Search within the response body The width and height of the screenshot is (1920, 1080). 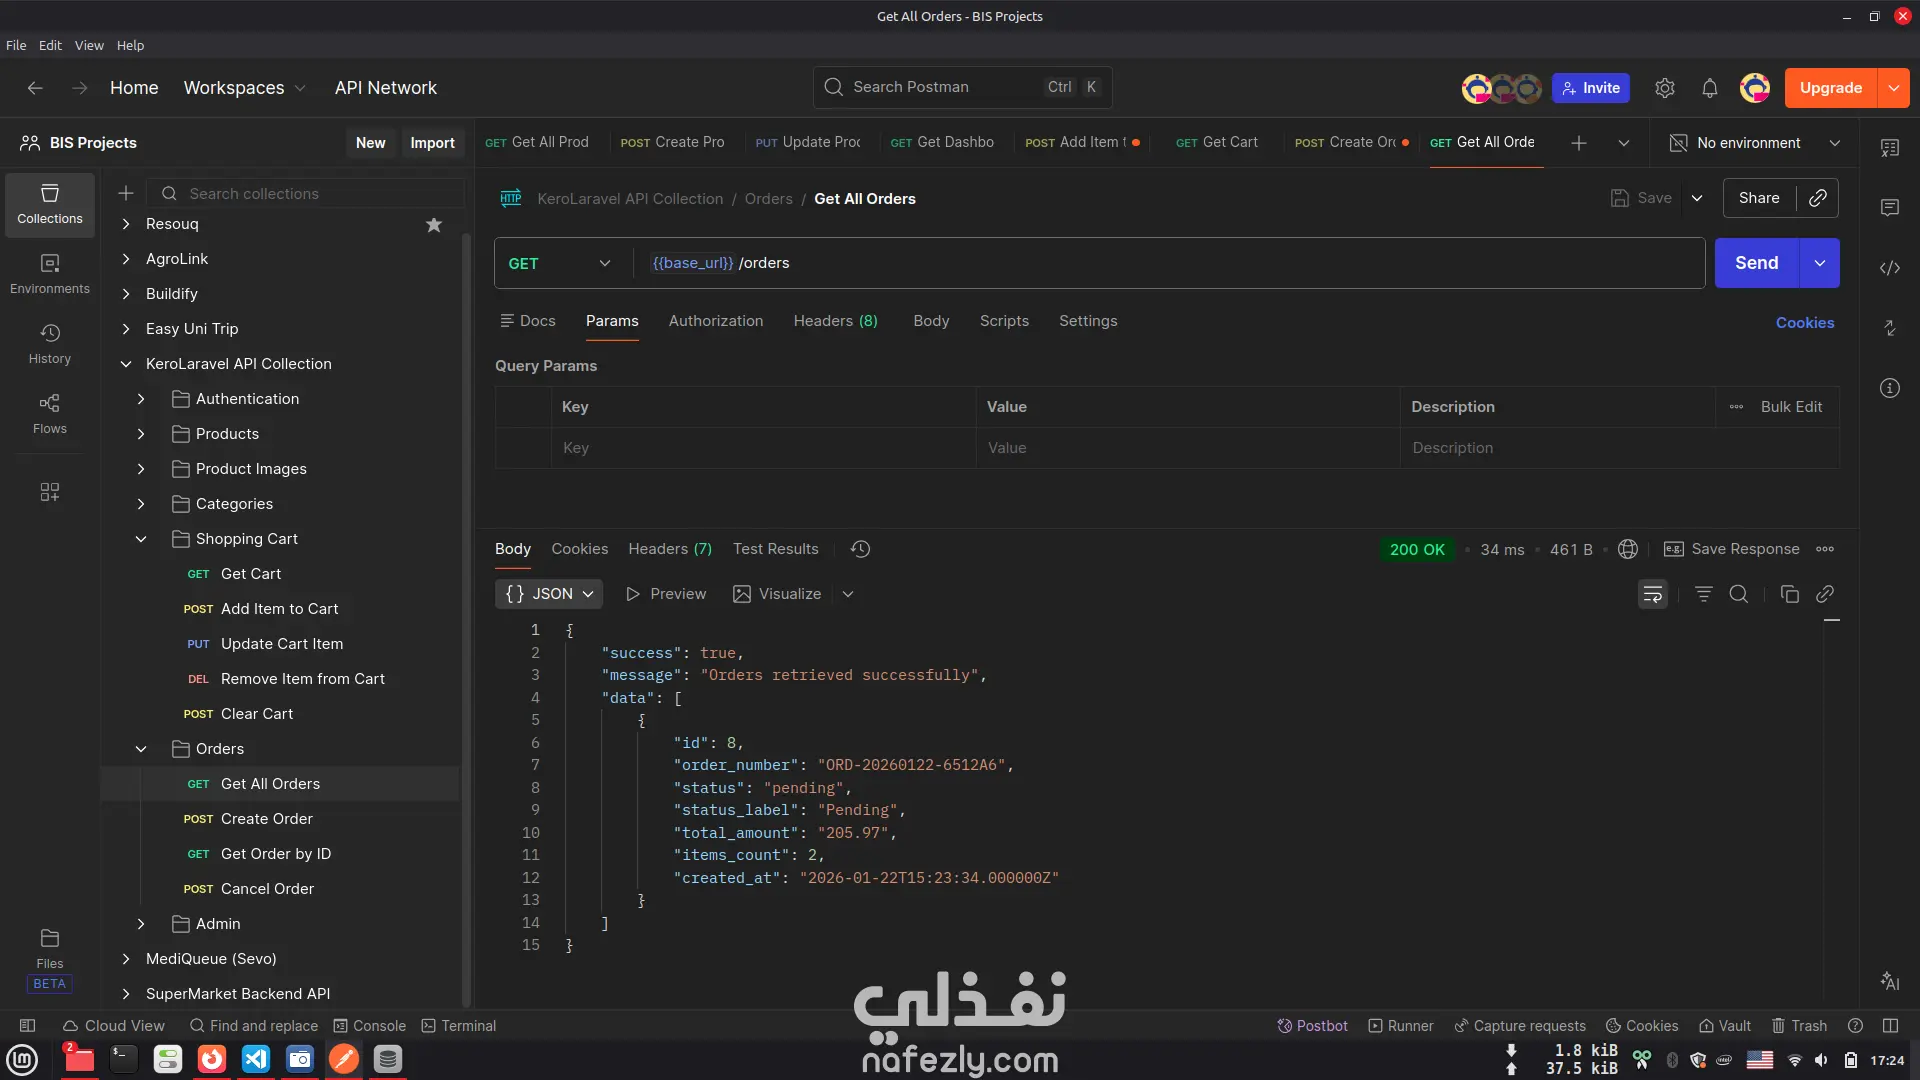(x=1738, y=595)
